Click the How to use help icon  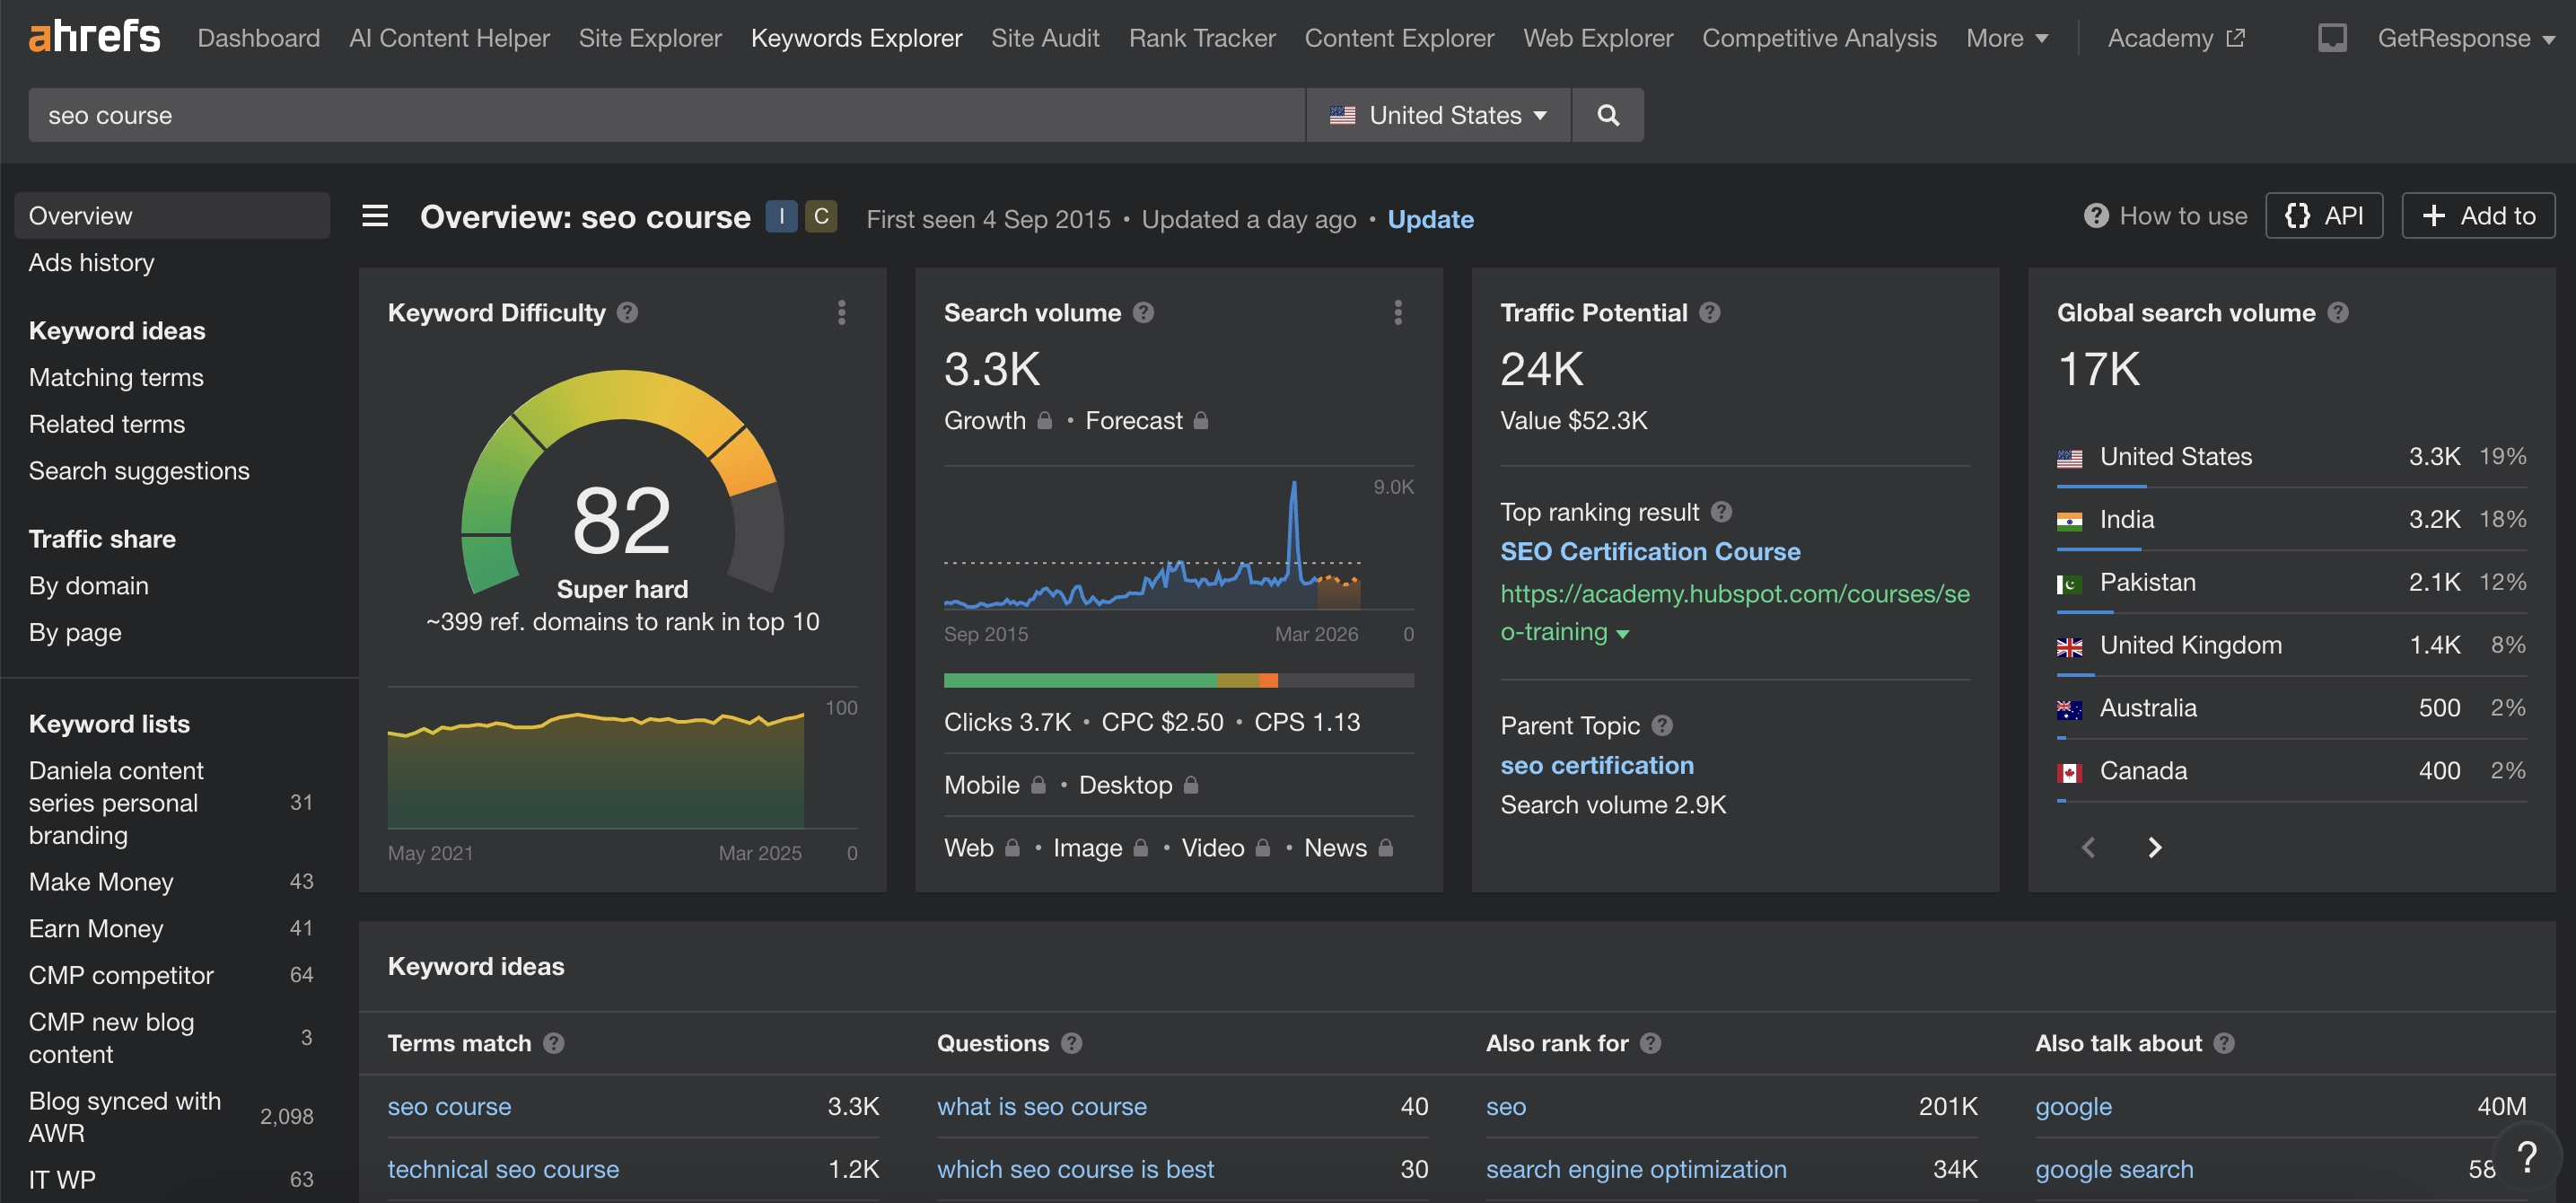pos(2095,215)
